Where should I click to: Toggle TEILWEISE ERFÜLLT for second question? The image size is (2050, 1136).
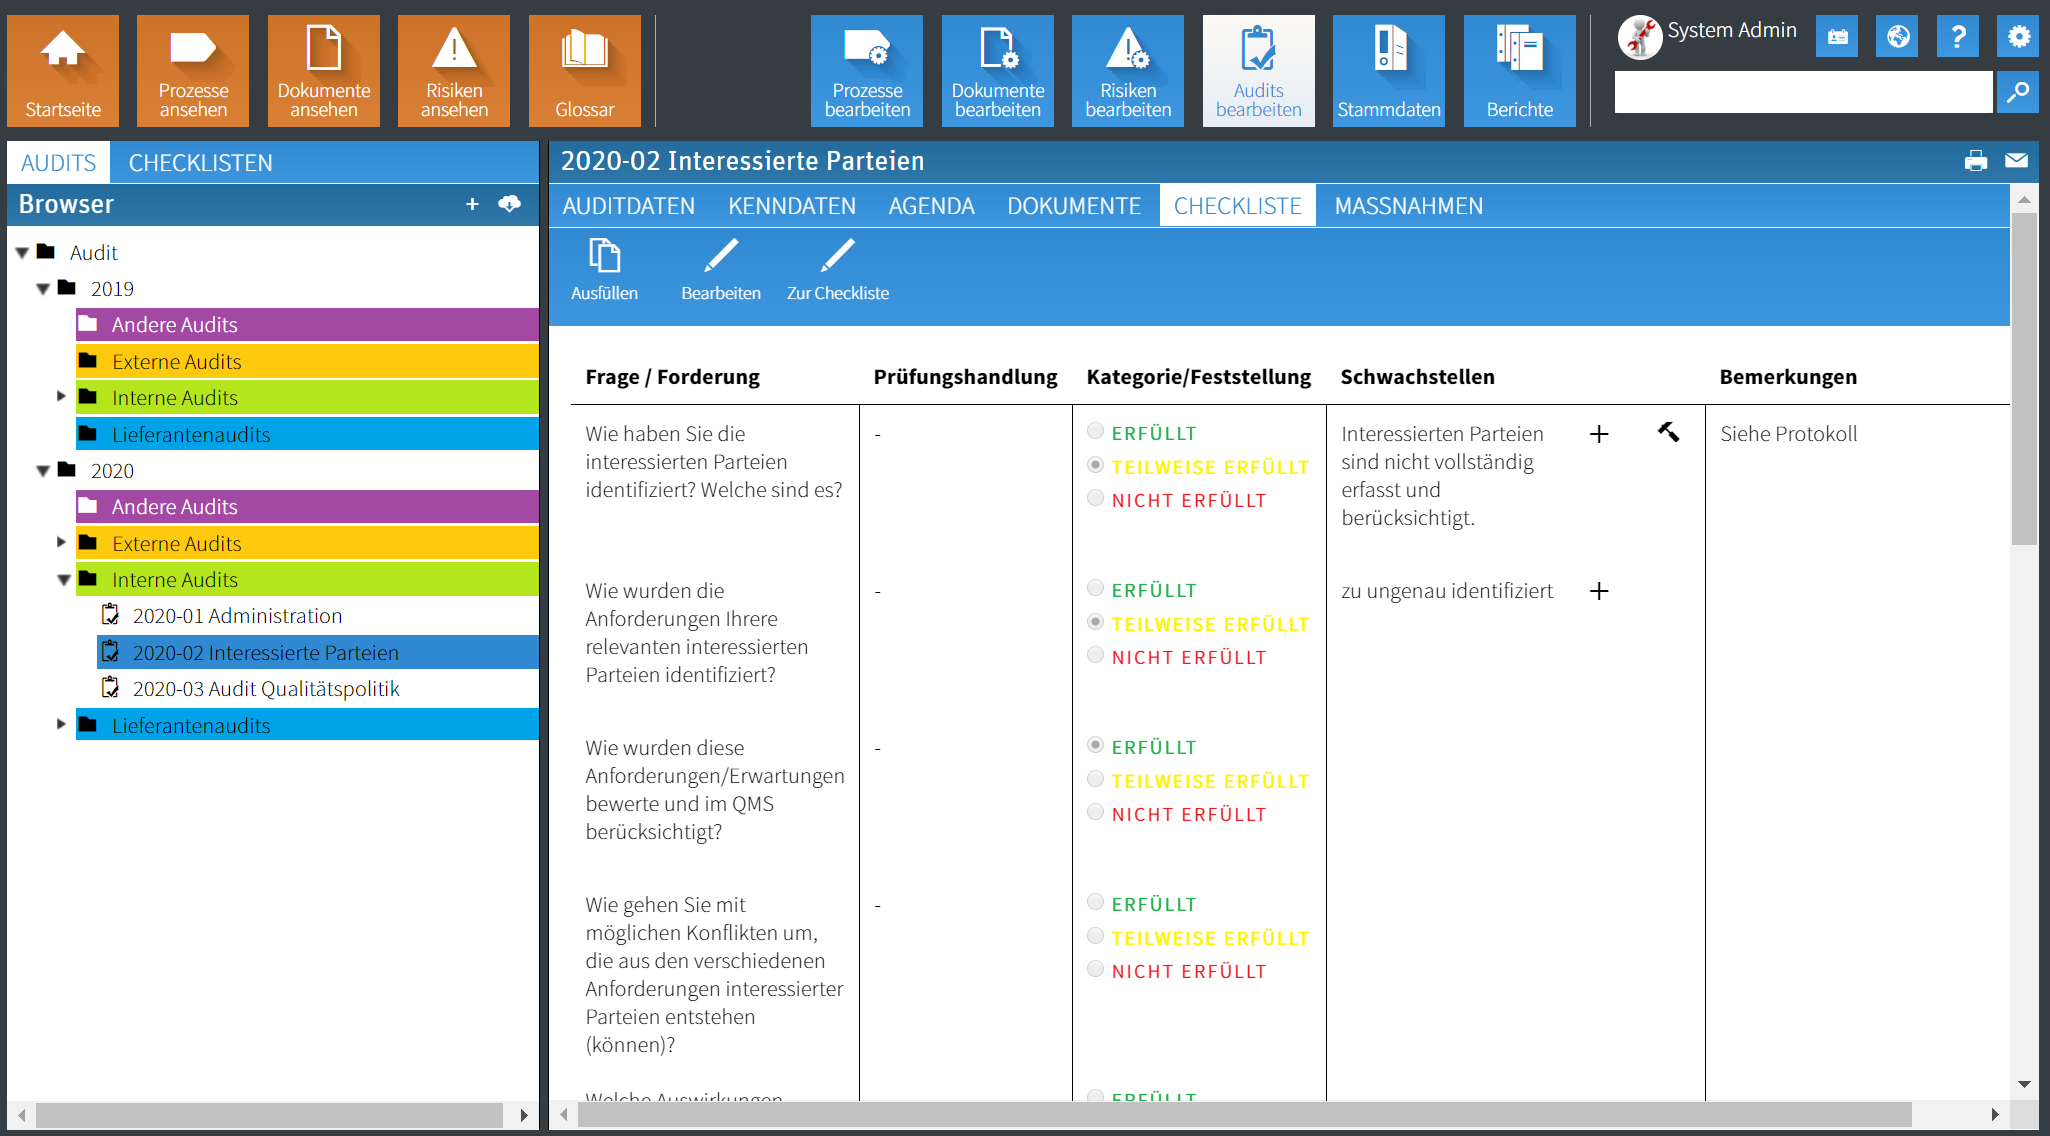pos(1095,623)
